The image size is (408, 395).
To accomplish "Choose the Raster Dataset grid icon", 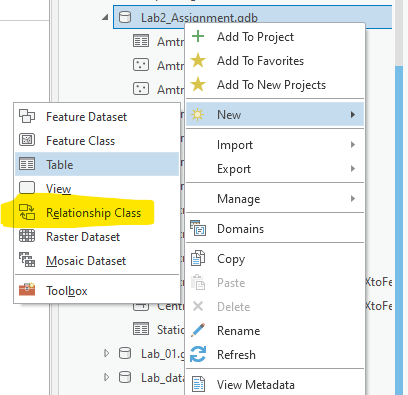I will [27, 236].
